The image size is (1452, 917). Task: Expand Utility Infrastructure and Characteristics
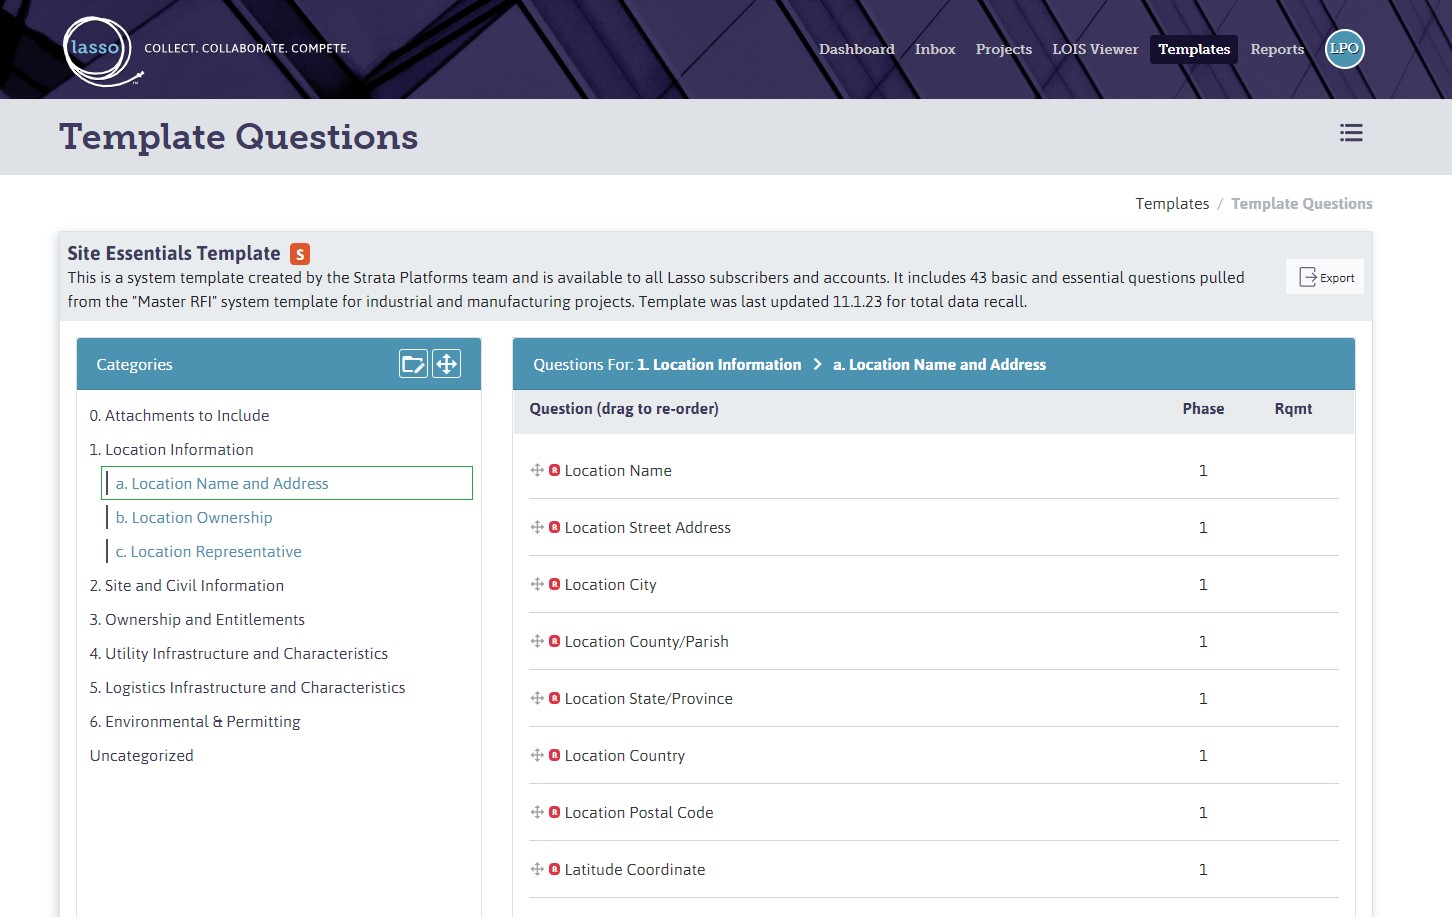click(x=239, y=653)
